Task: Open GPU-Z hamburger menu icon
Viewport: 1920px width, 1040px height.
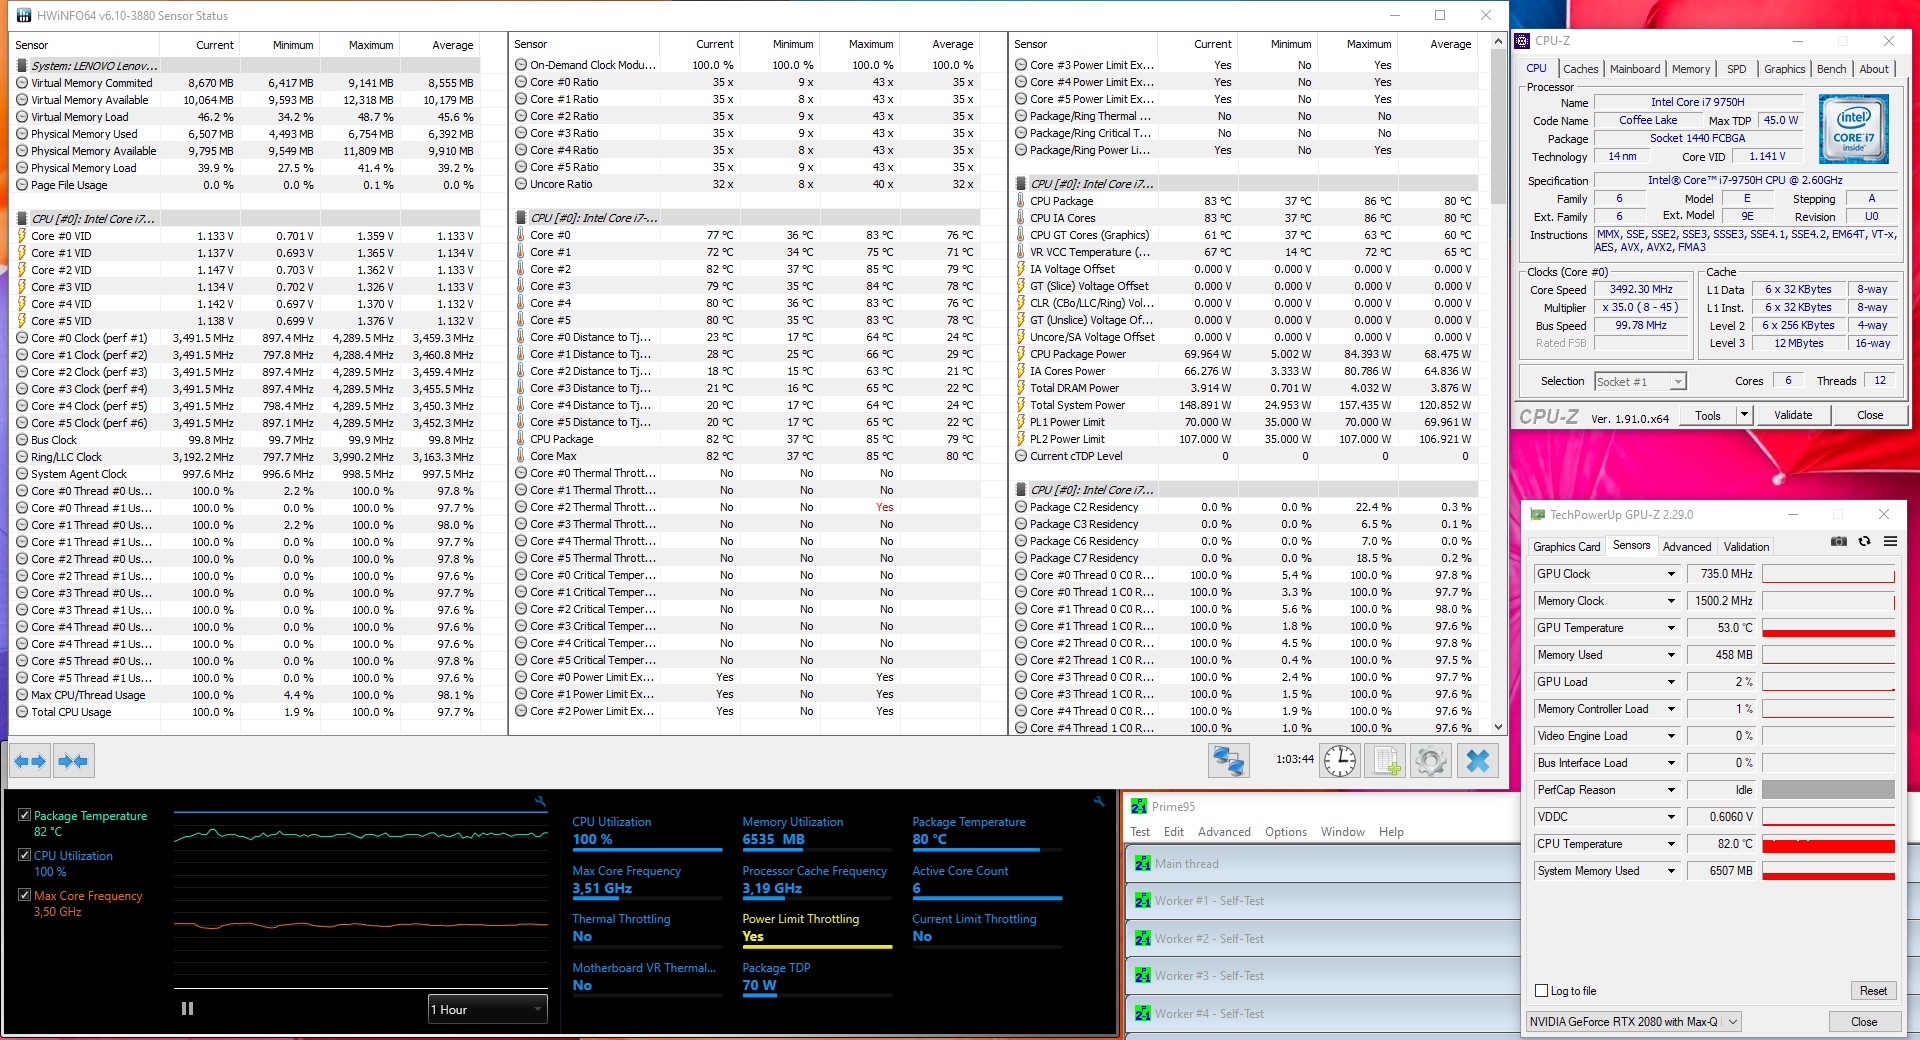Action: [x=1890, y=541]
